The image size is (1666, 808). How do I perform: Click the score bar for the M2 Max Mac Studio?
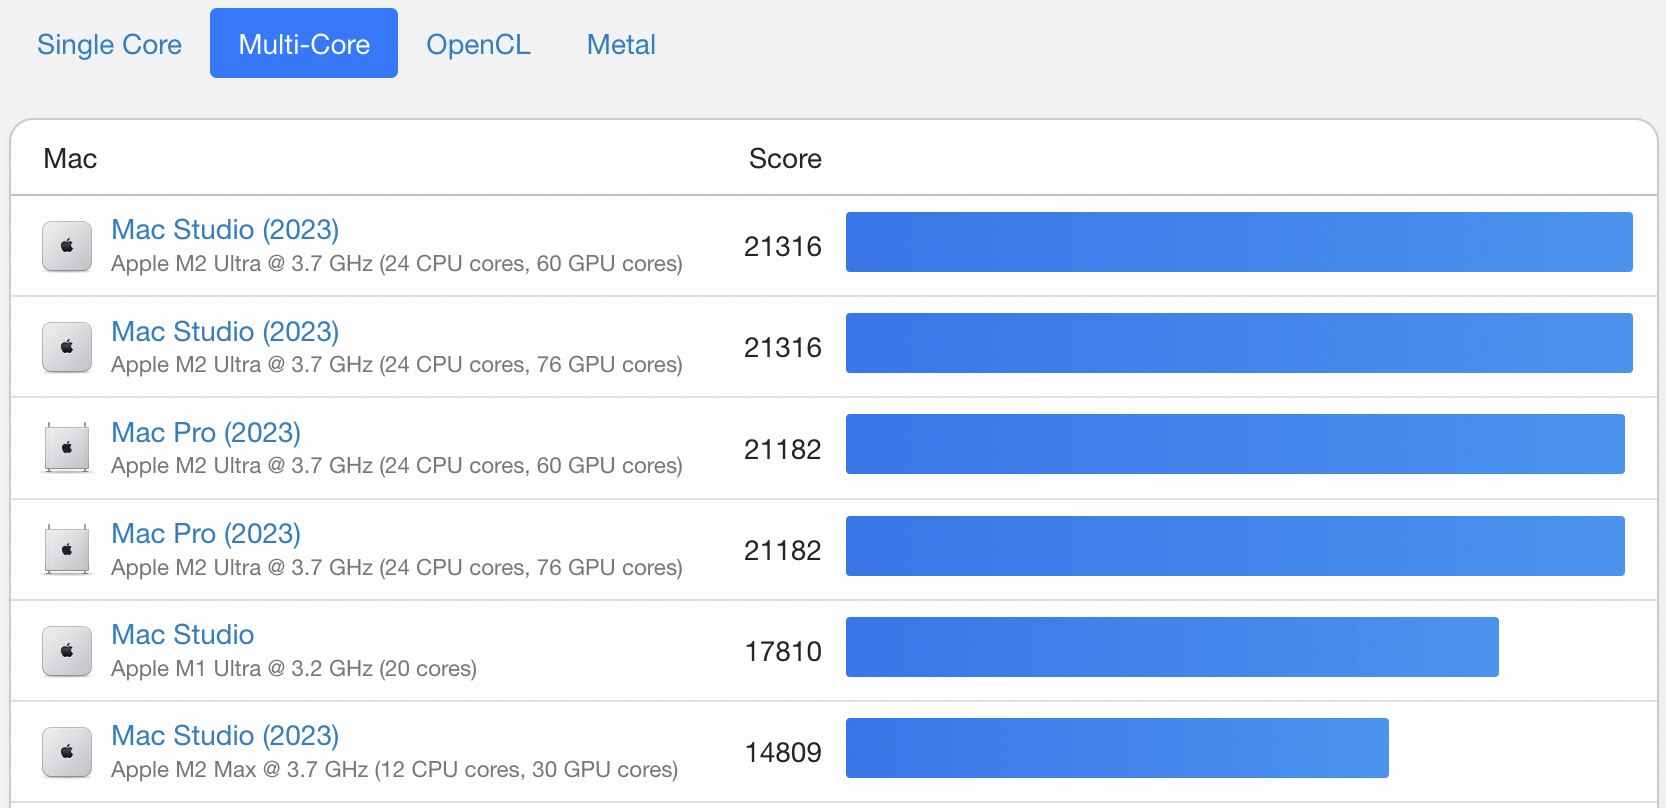point(1117,748)
